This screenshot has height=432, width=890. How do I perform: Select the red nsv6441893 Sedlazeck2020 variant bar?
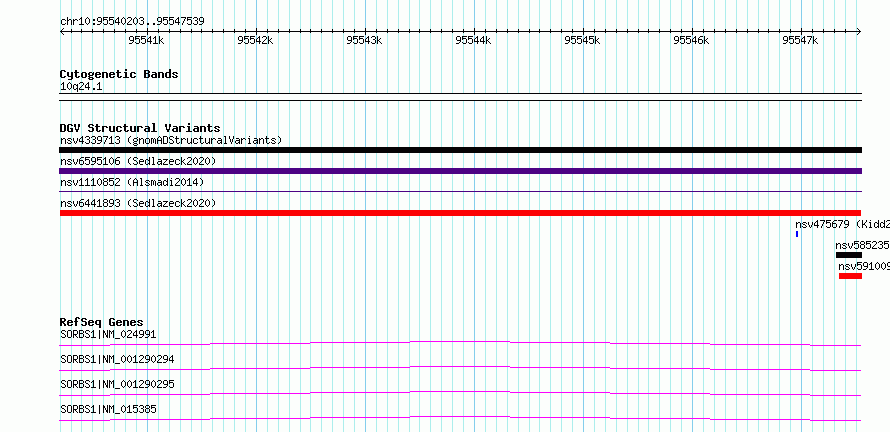(460, 213)
